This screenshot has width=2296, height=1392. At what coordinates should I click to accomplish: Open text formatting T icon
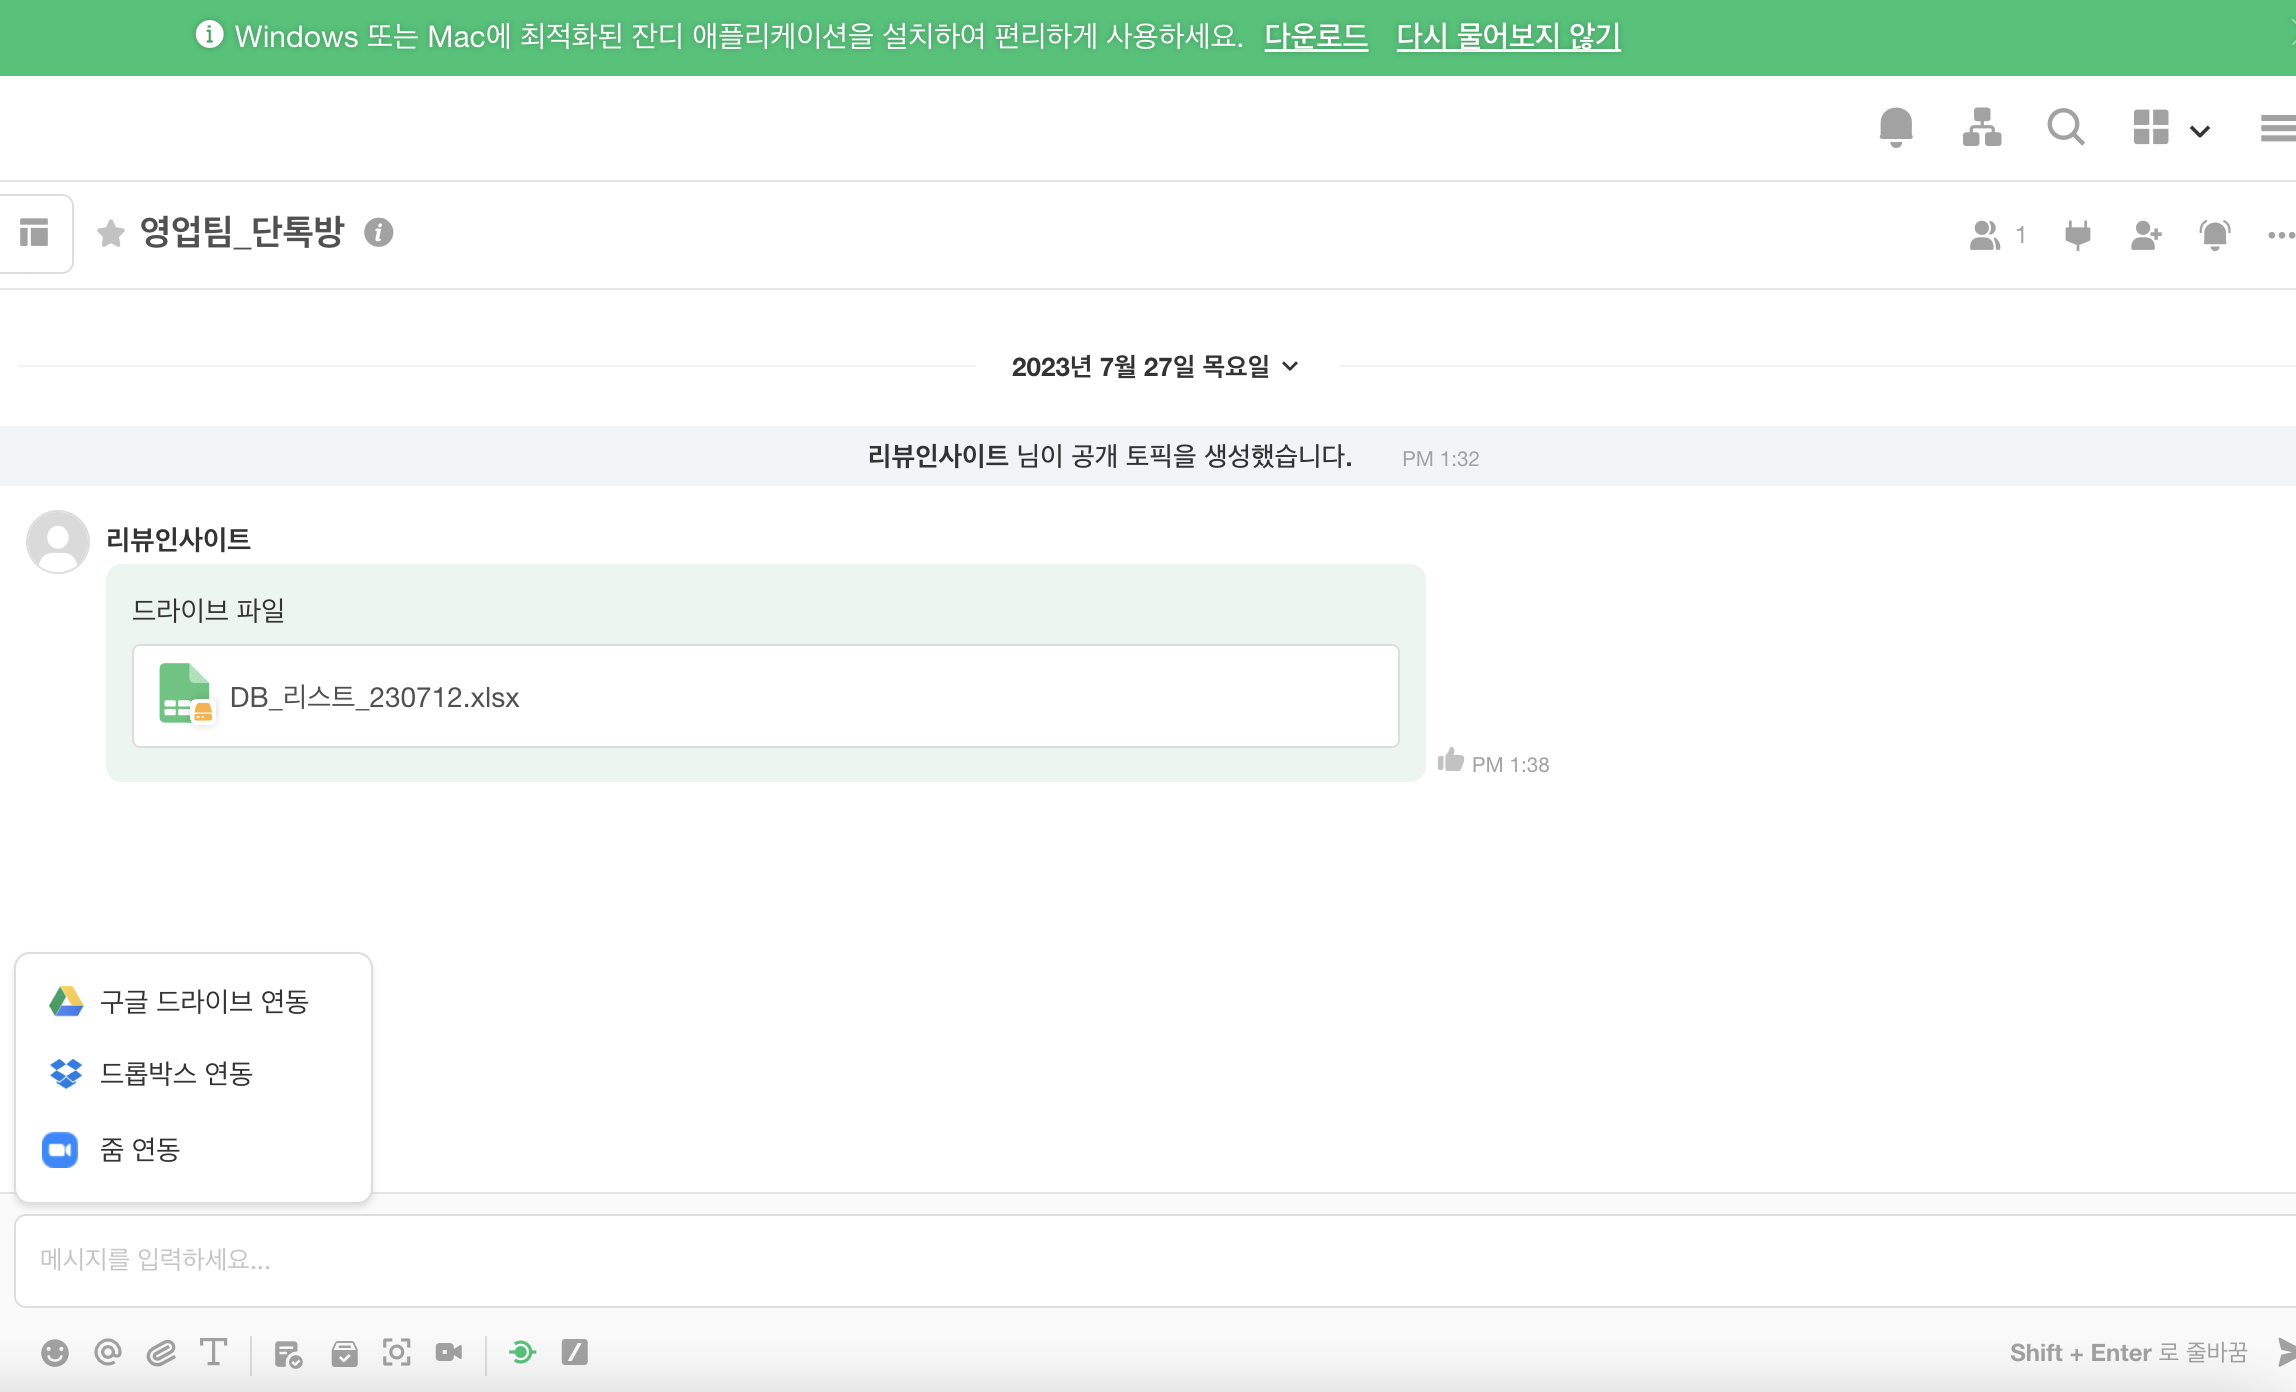click(x=213, y=1353)
